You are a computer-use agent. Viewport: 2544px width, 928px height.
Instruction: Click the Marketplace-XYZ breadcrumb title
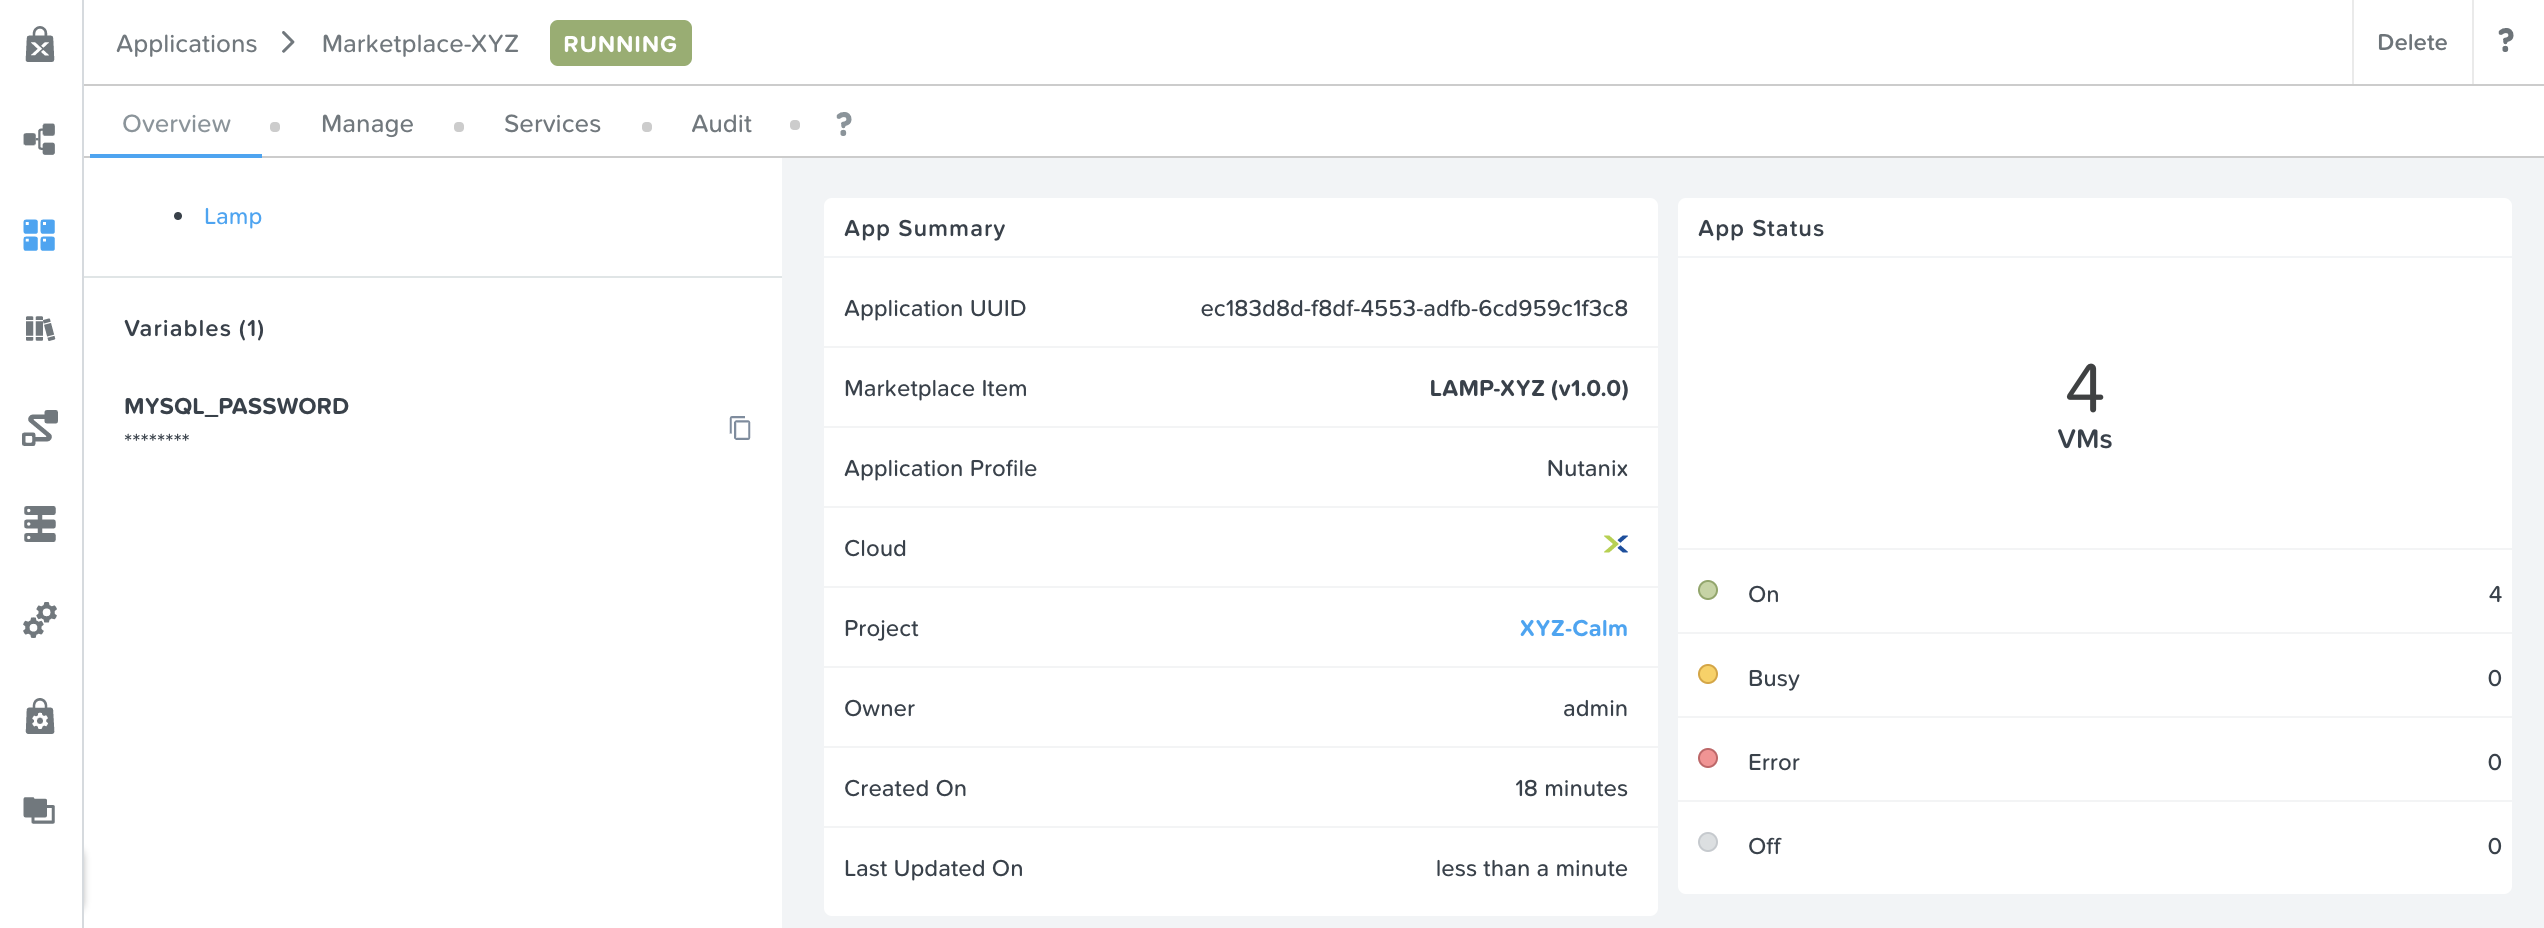[420, 44]
